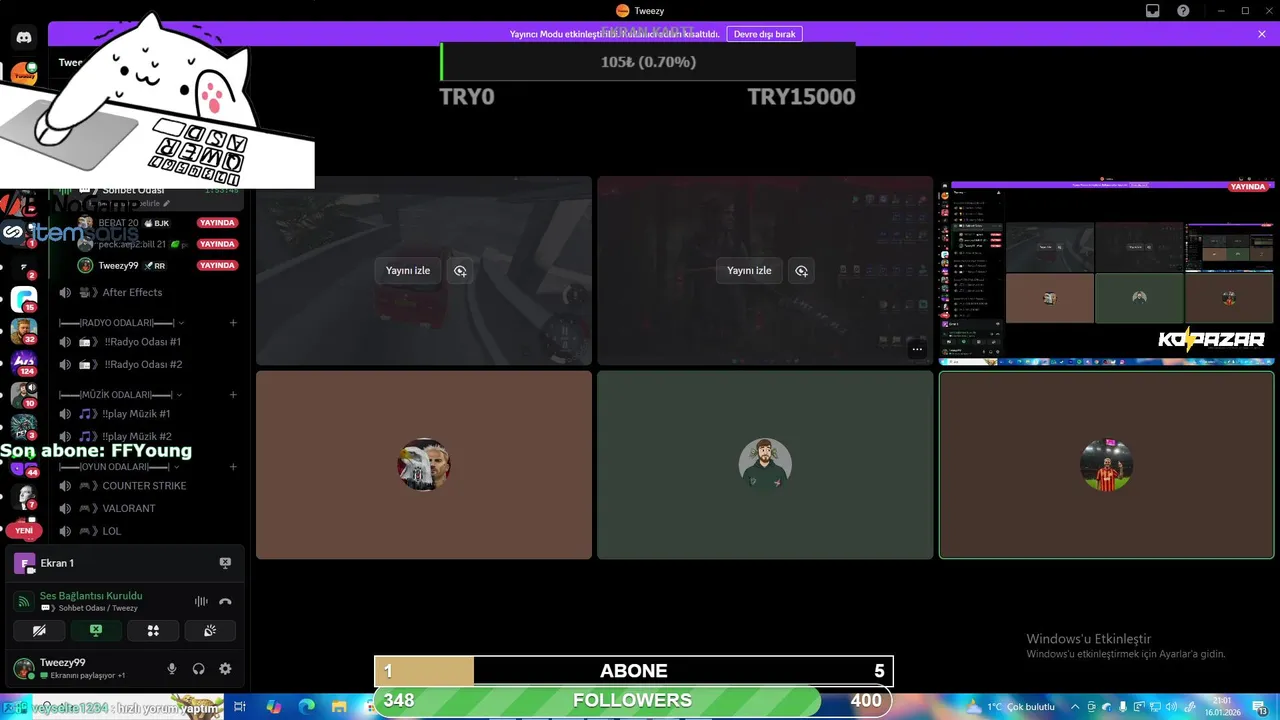This screenshot has width=1280, height=720.
Task: Toggle screen share button off
Action: [96, 630]
